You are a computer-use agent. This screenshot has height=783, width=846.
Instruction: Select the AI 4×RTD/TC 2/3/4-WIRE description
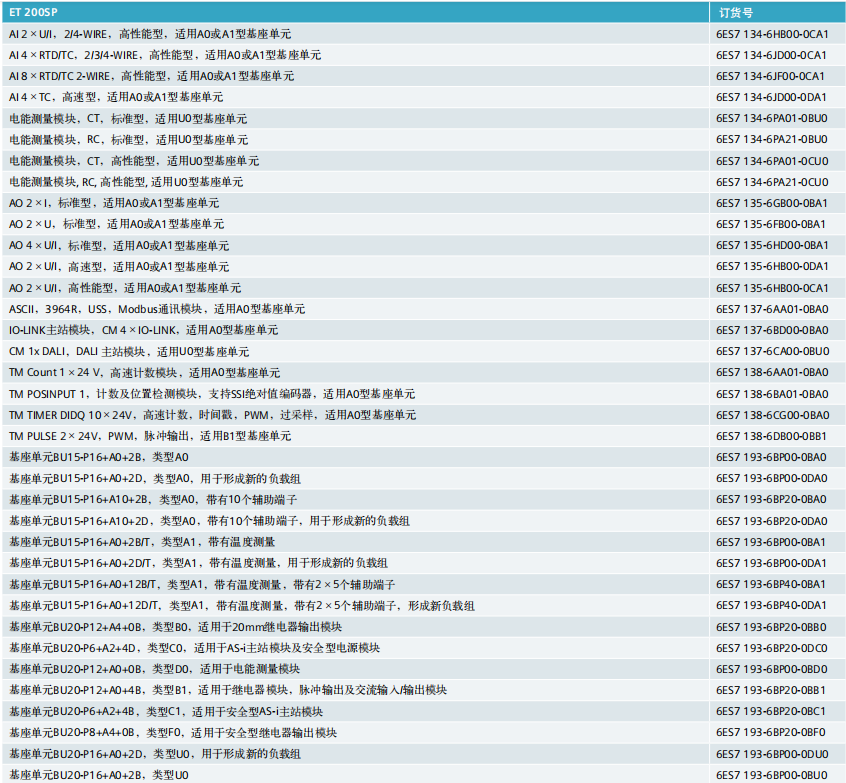tap(165, 55)
